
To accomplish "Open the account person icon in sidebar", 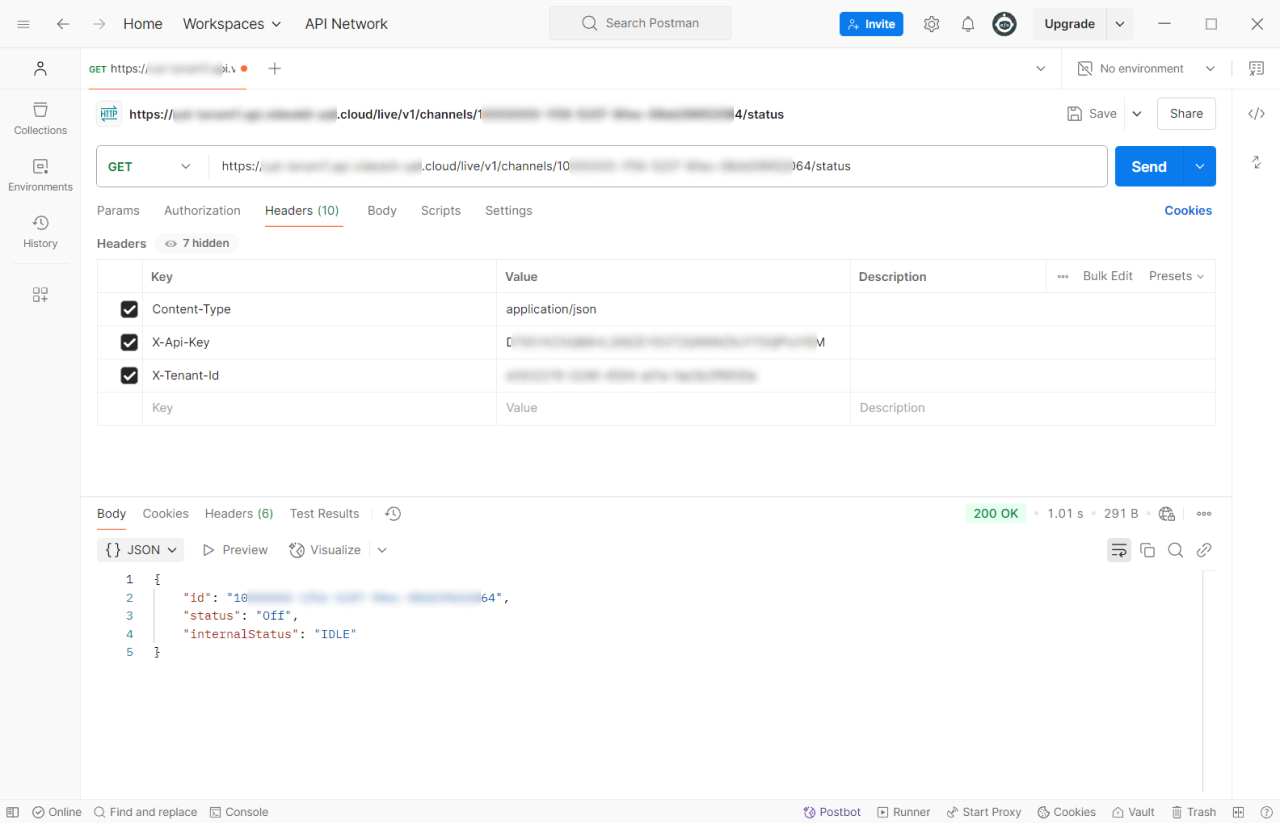I will pyautogui.click(x=40, y=68).
